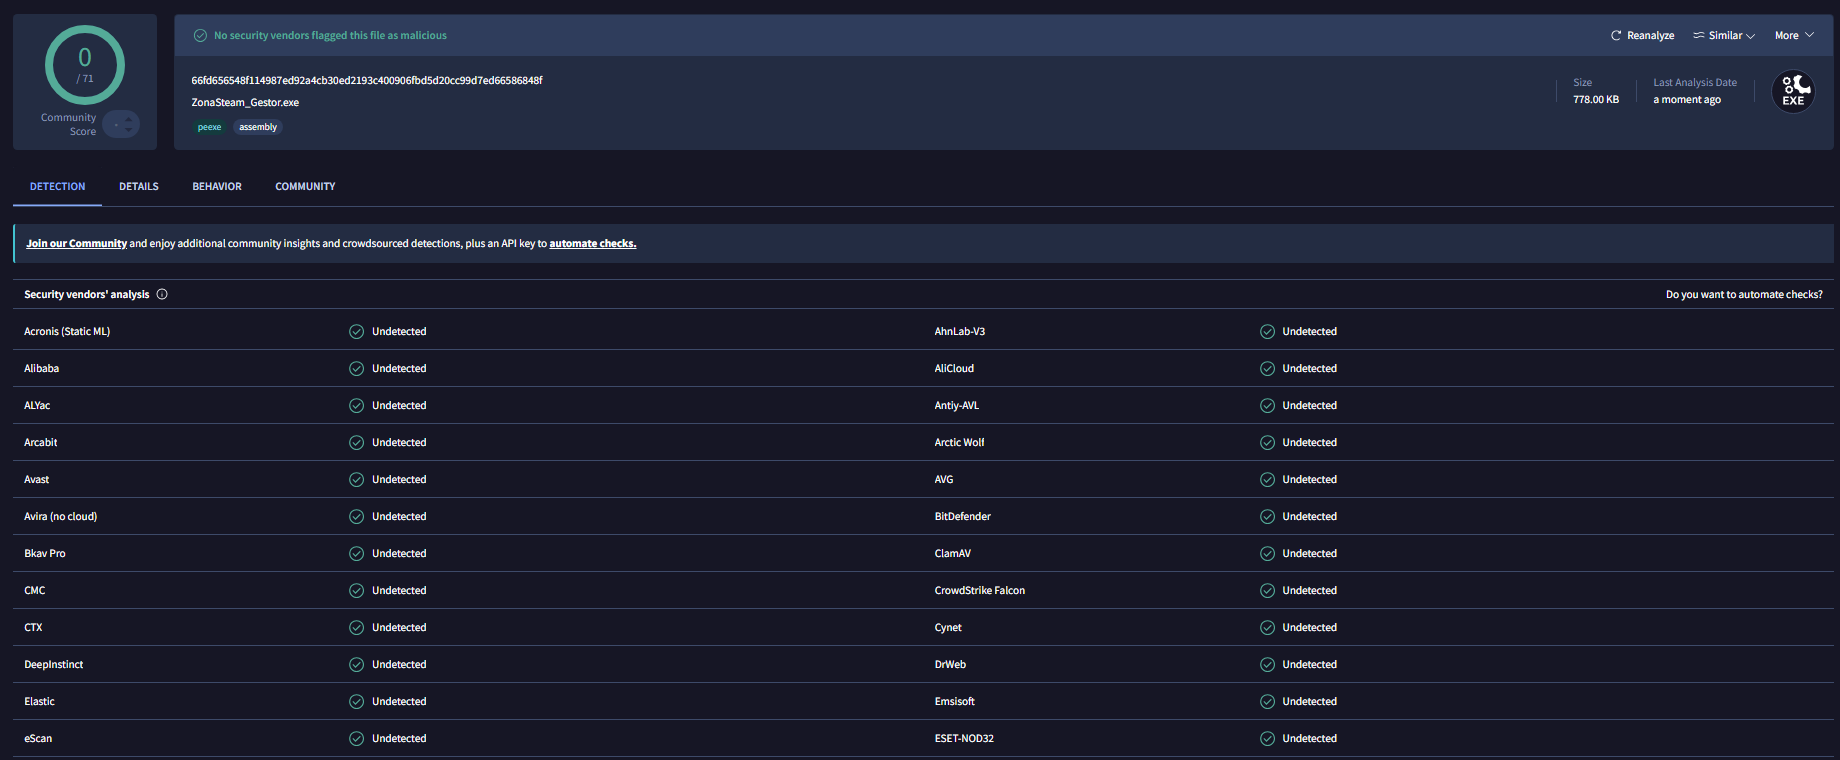Click the eScan undetected check icon
Viewport: 1840px width, 760px height.
356,739
